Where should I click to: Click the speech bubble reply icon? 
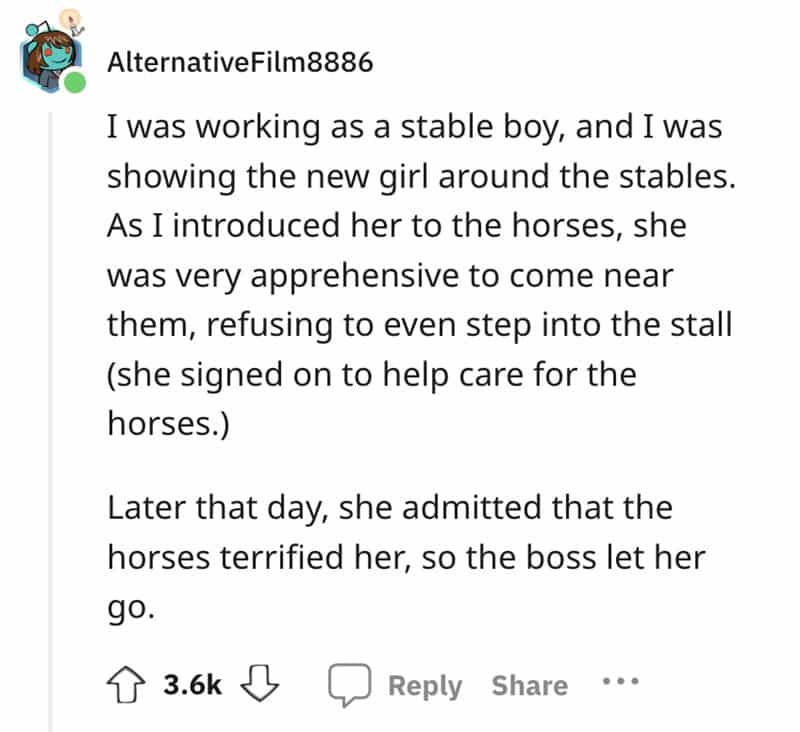(x=349, y=686)
